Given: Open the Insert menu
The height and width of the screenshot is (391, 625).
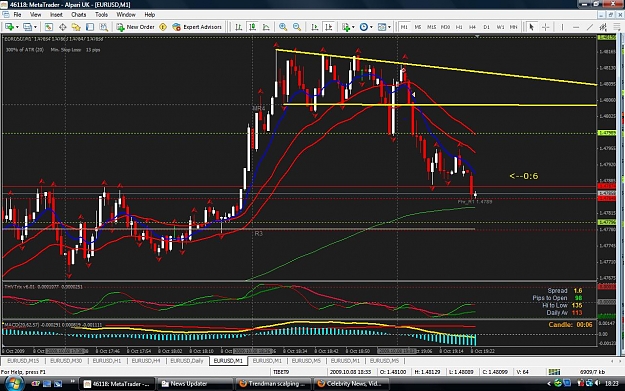Looking at the screenshot, I should click(56, 15).
